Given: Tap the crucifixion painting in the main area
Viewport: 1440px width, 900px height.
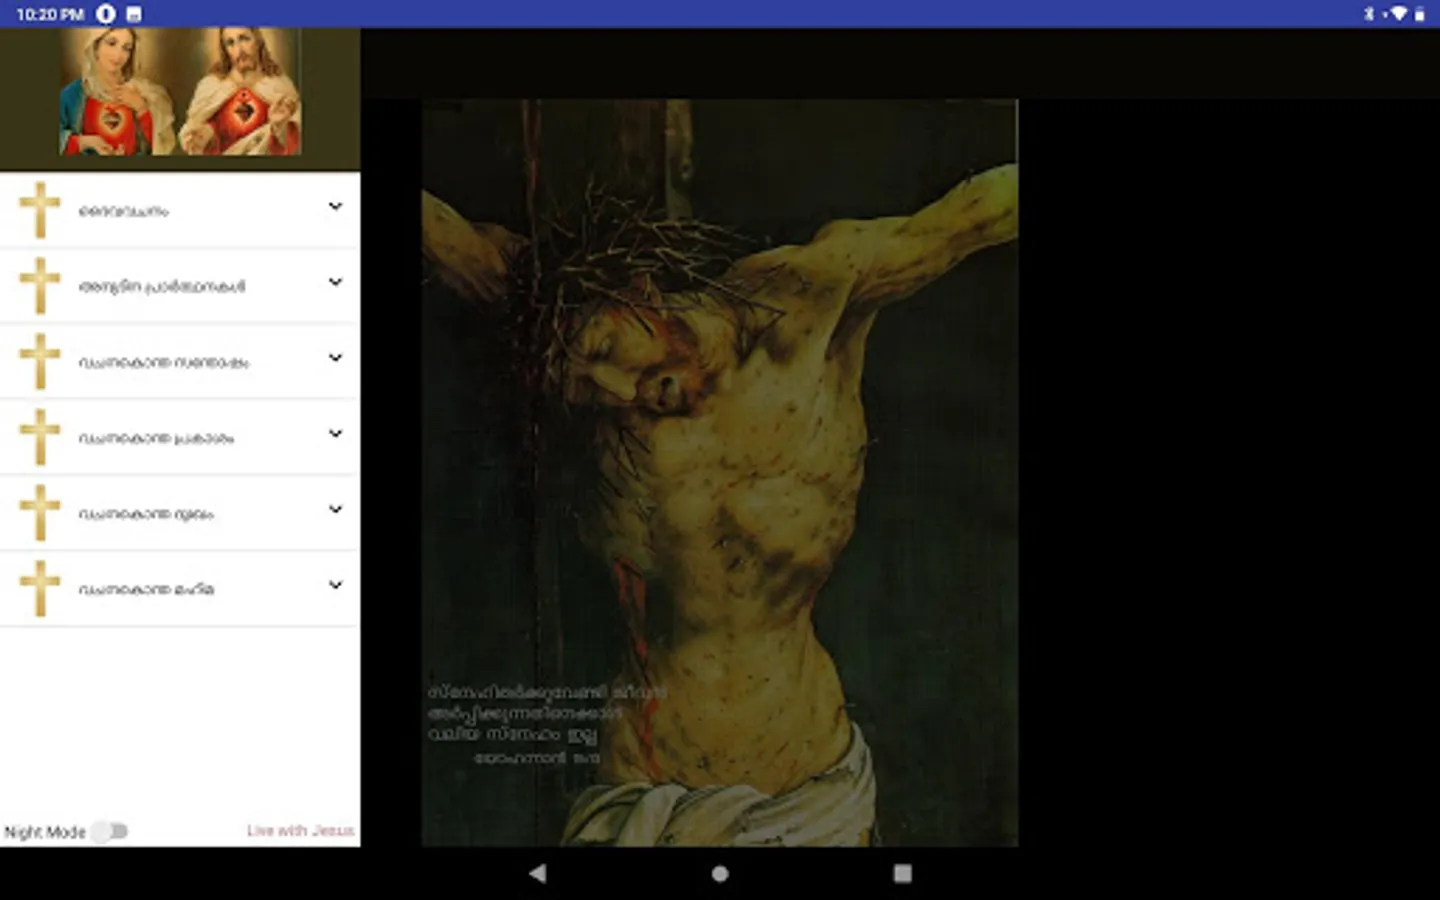Looking at the screenshot, I should click(x=719, y=472).
